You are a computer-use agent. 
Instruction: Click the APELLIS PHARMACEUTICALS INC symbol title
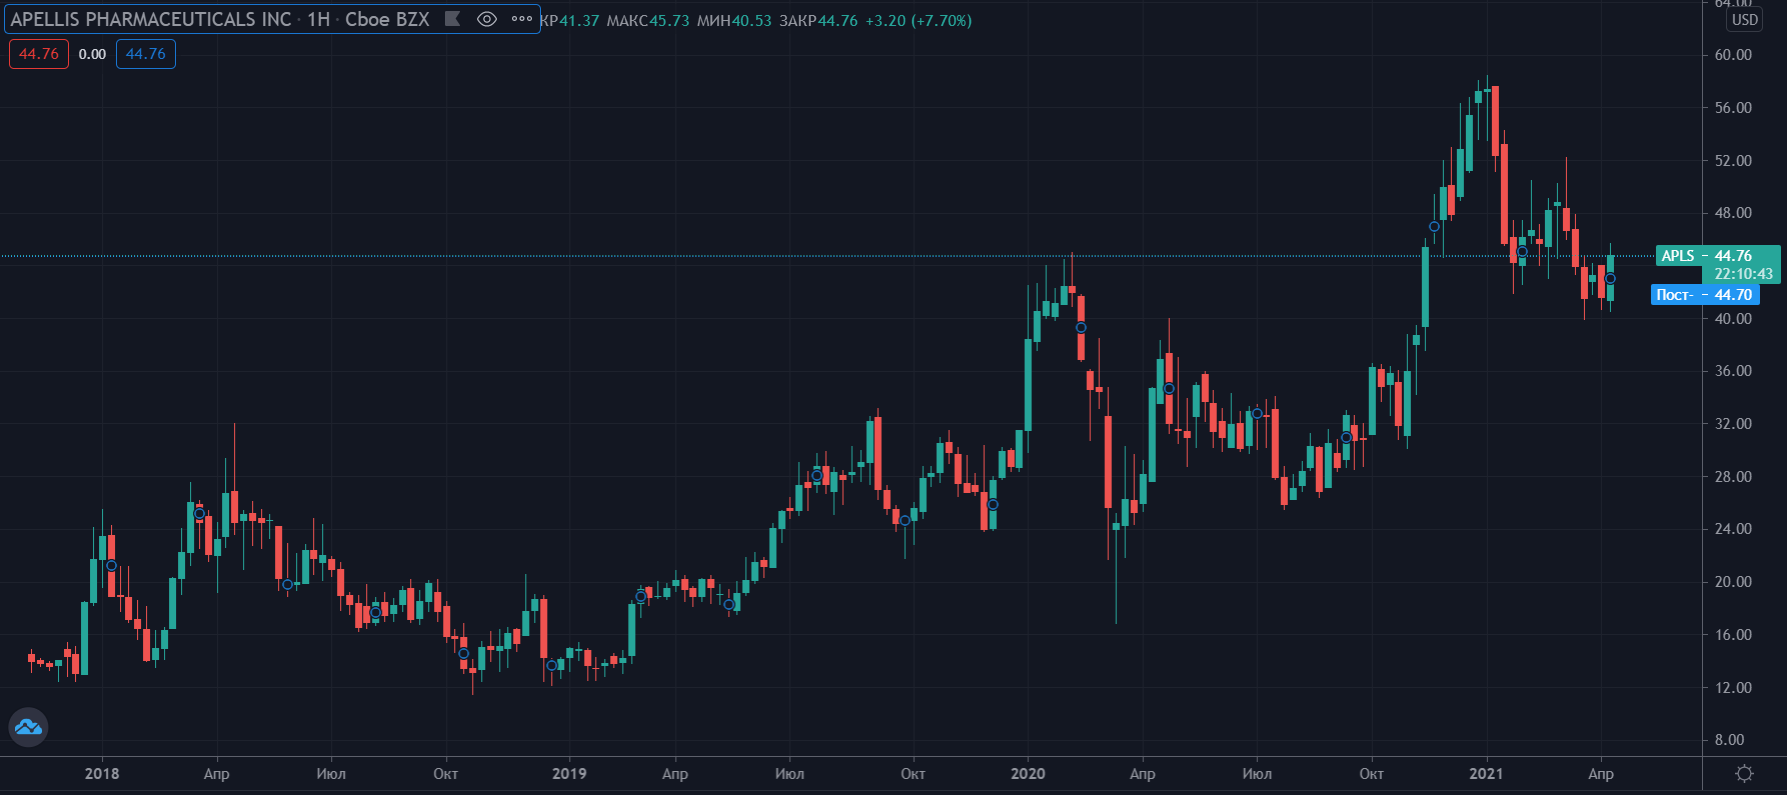(151, 19)
